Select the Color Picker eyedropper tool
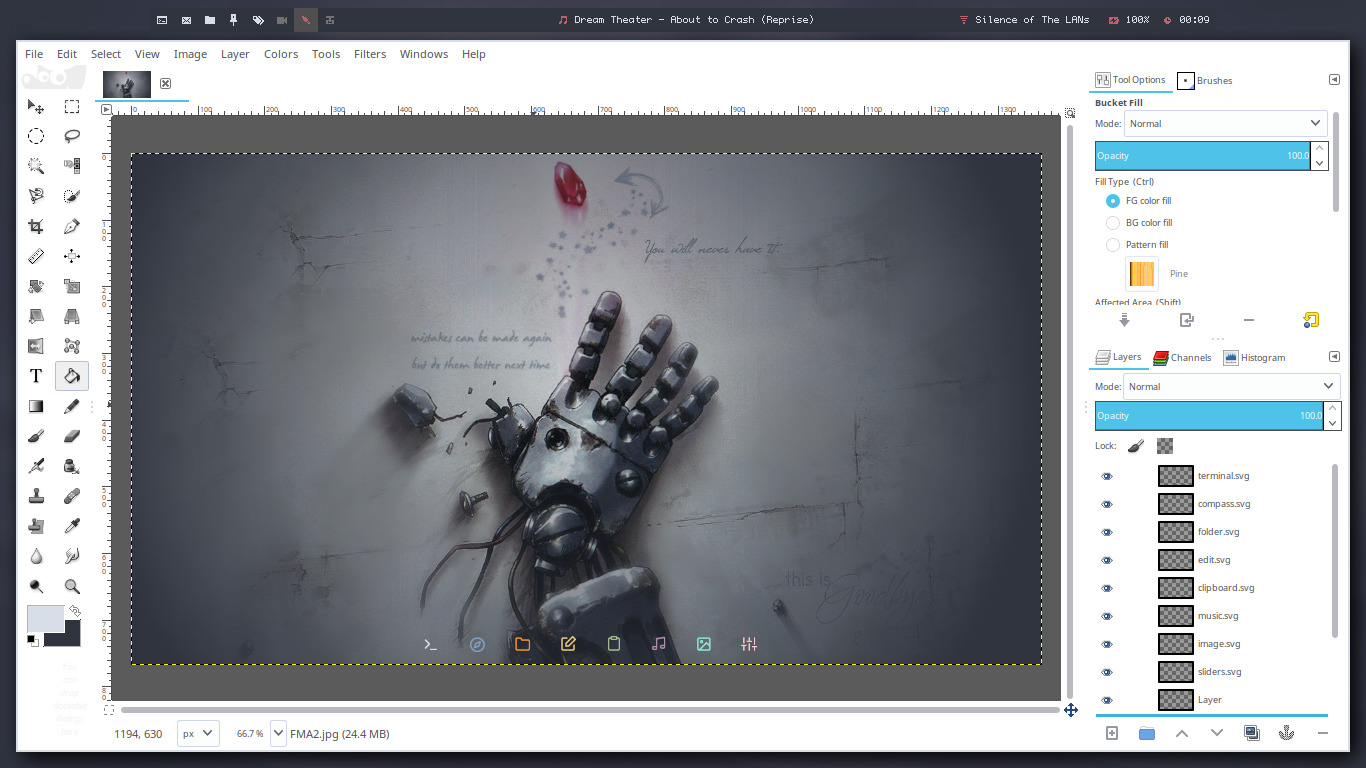 72,526
